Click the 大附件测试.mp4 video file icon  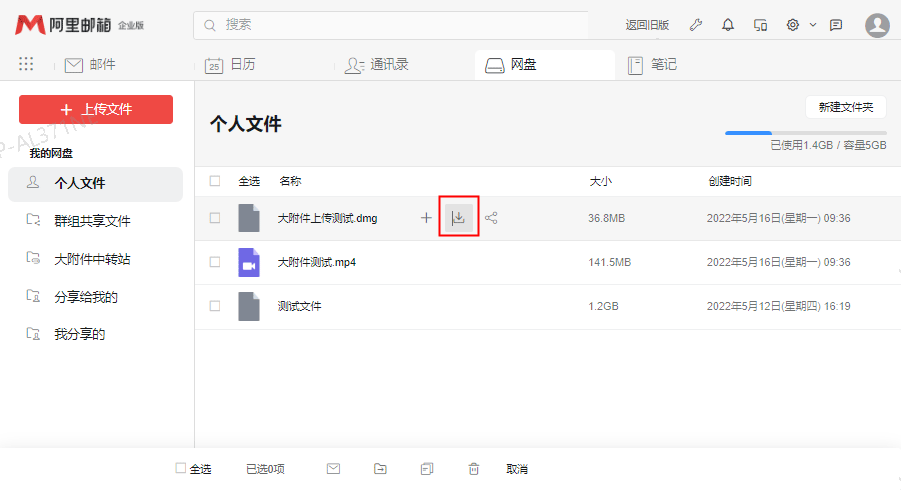pyautogui.click(x=249, y=262)
